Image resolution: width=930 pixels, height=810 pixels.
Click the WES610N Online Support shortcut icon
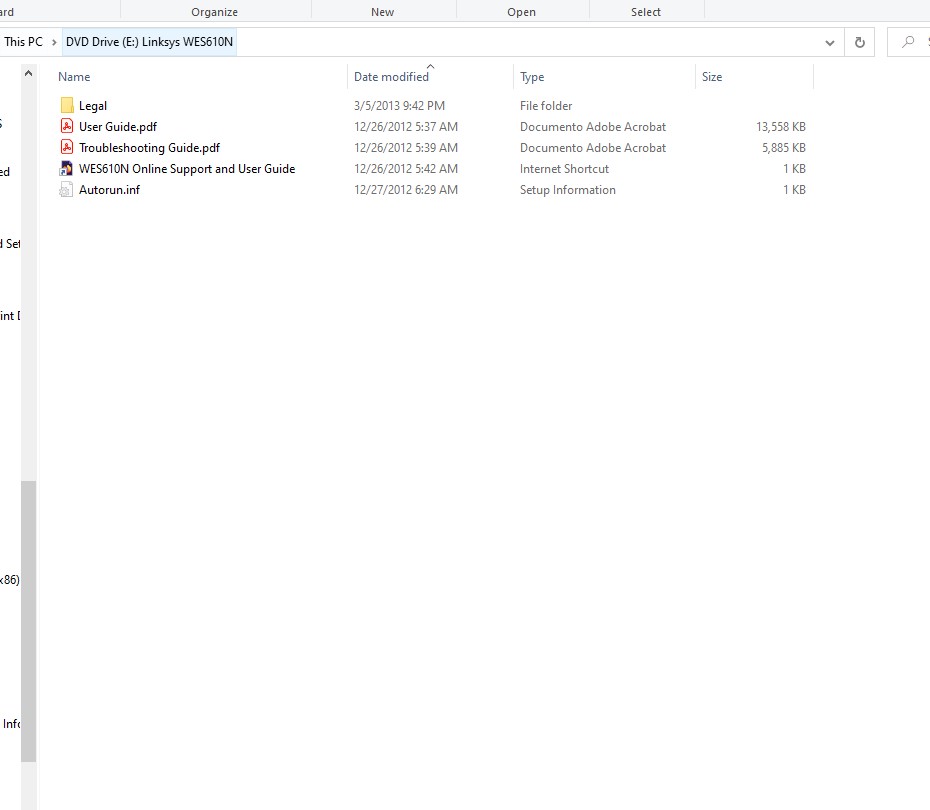point(67,169)
